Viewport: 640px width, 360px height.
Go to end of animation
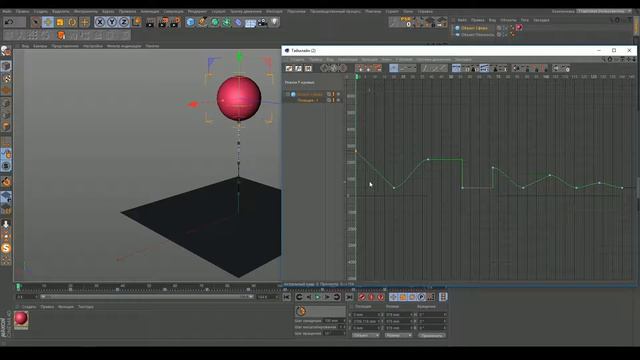(x=349, y=297)
